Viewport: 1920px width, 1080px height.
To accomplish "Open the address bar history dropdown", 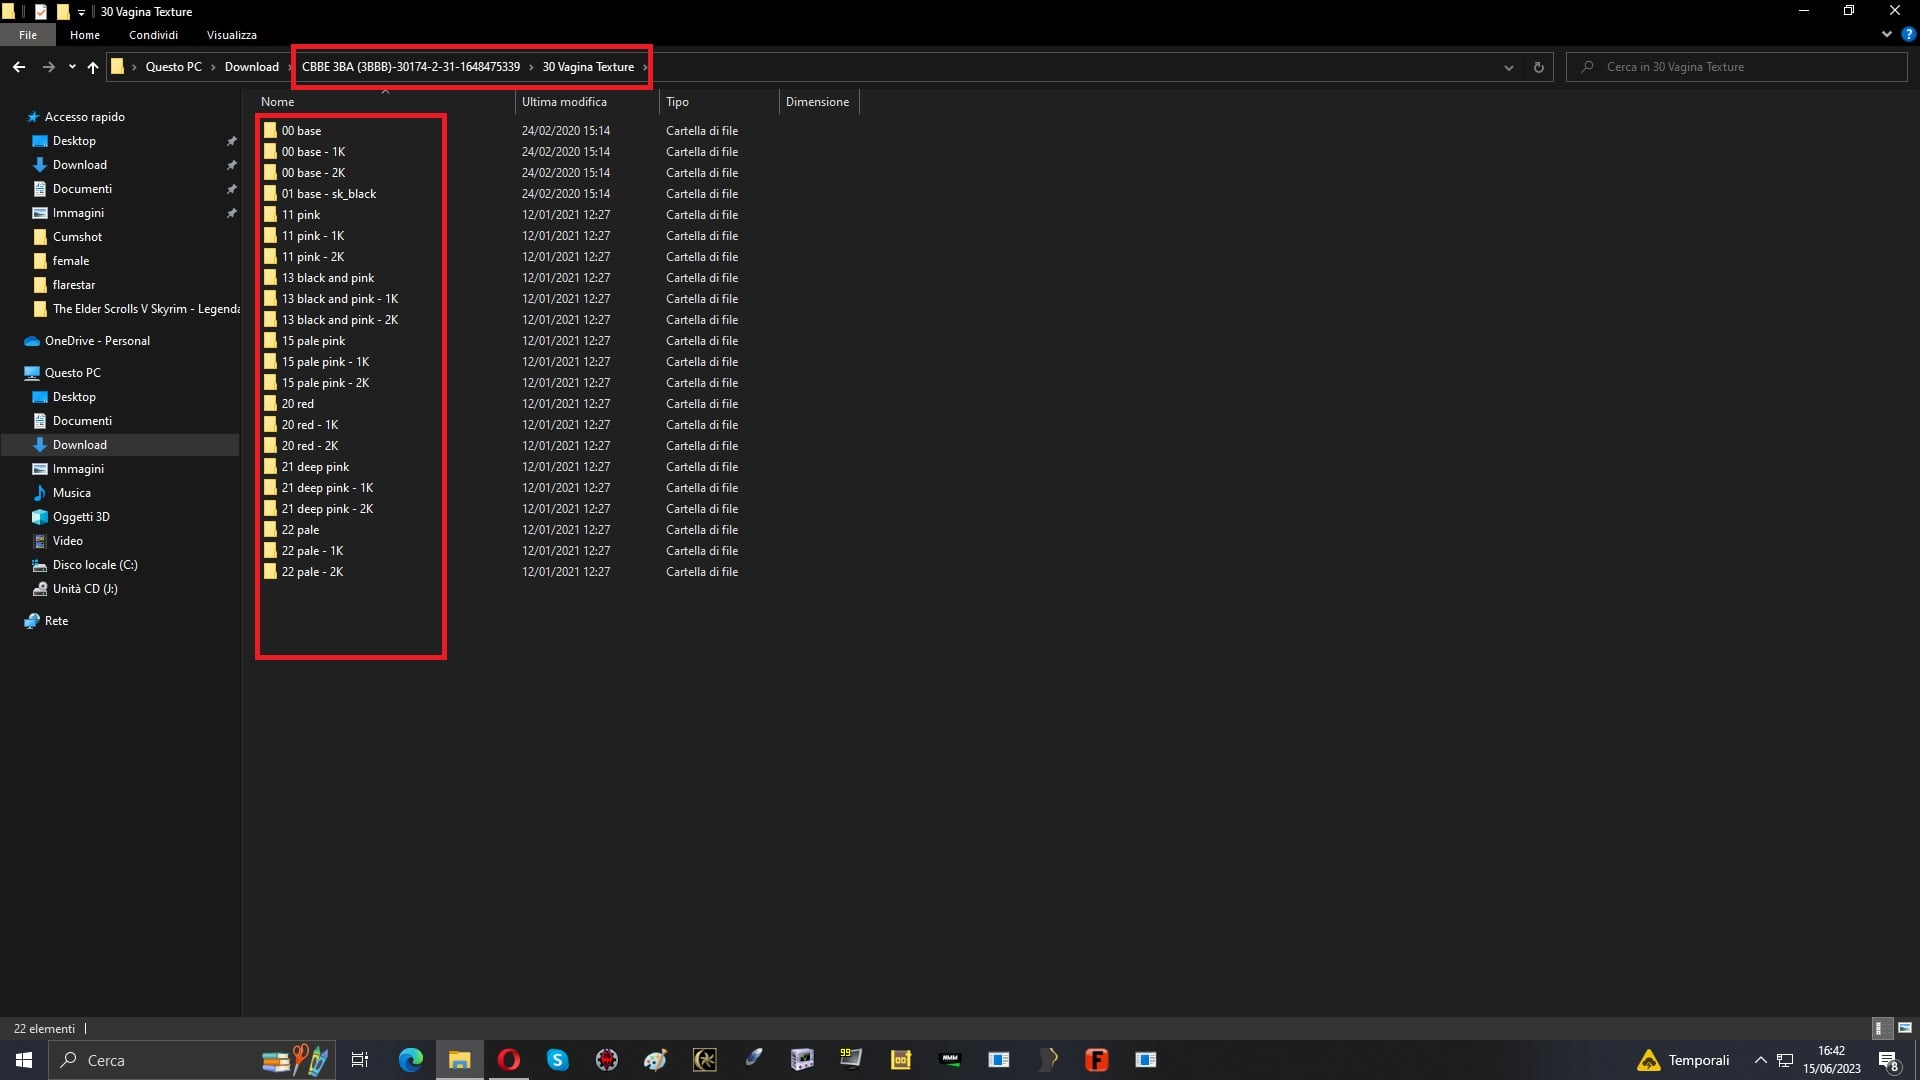I will 1508,67.
